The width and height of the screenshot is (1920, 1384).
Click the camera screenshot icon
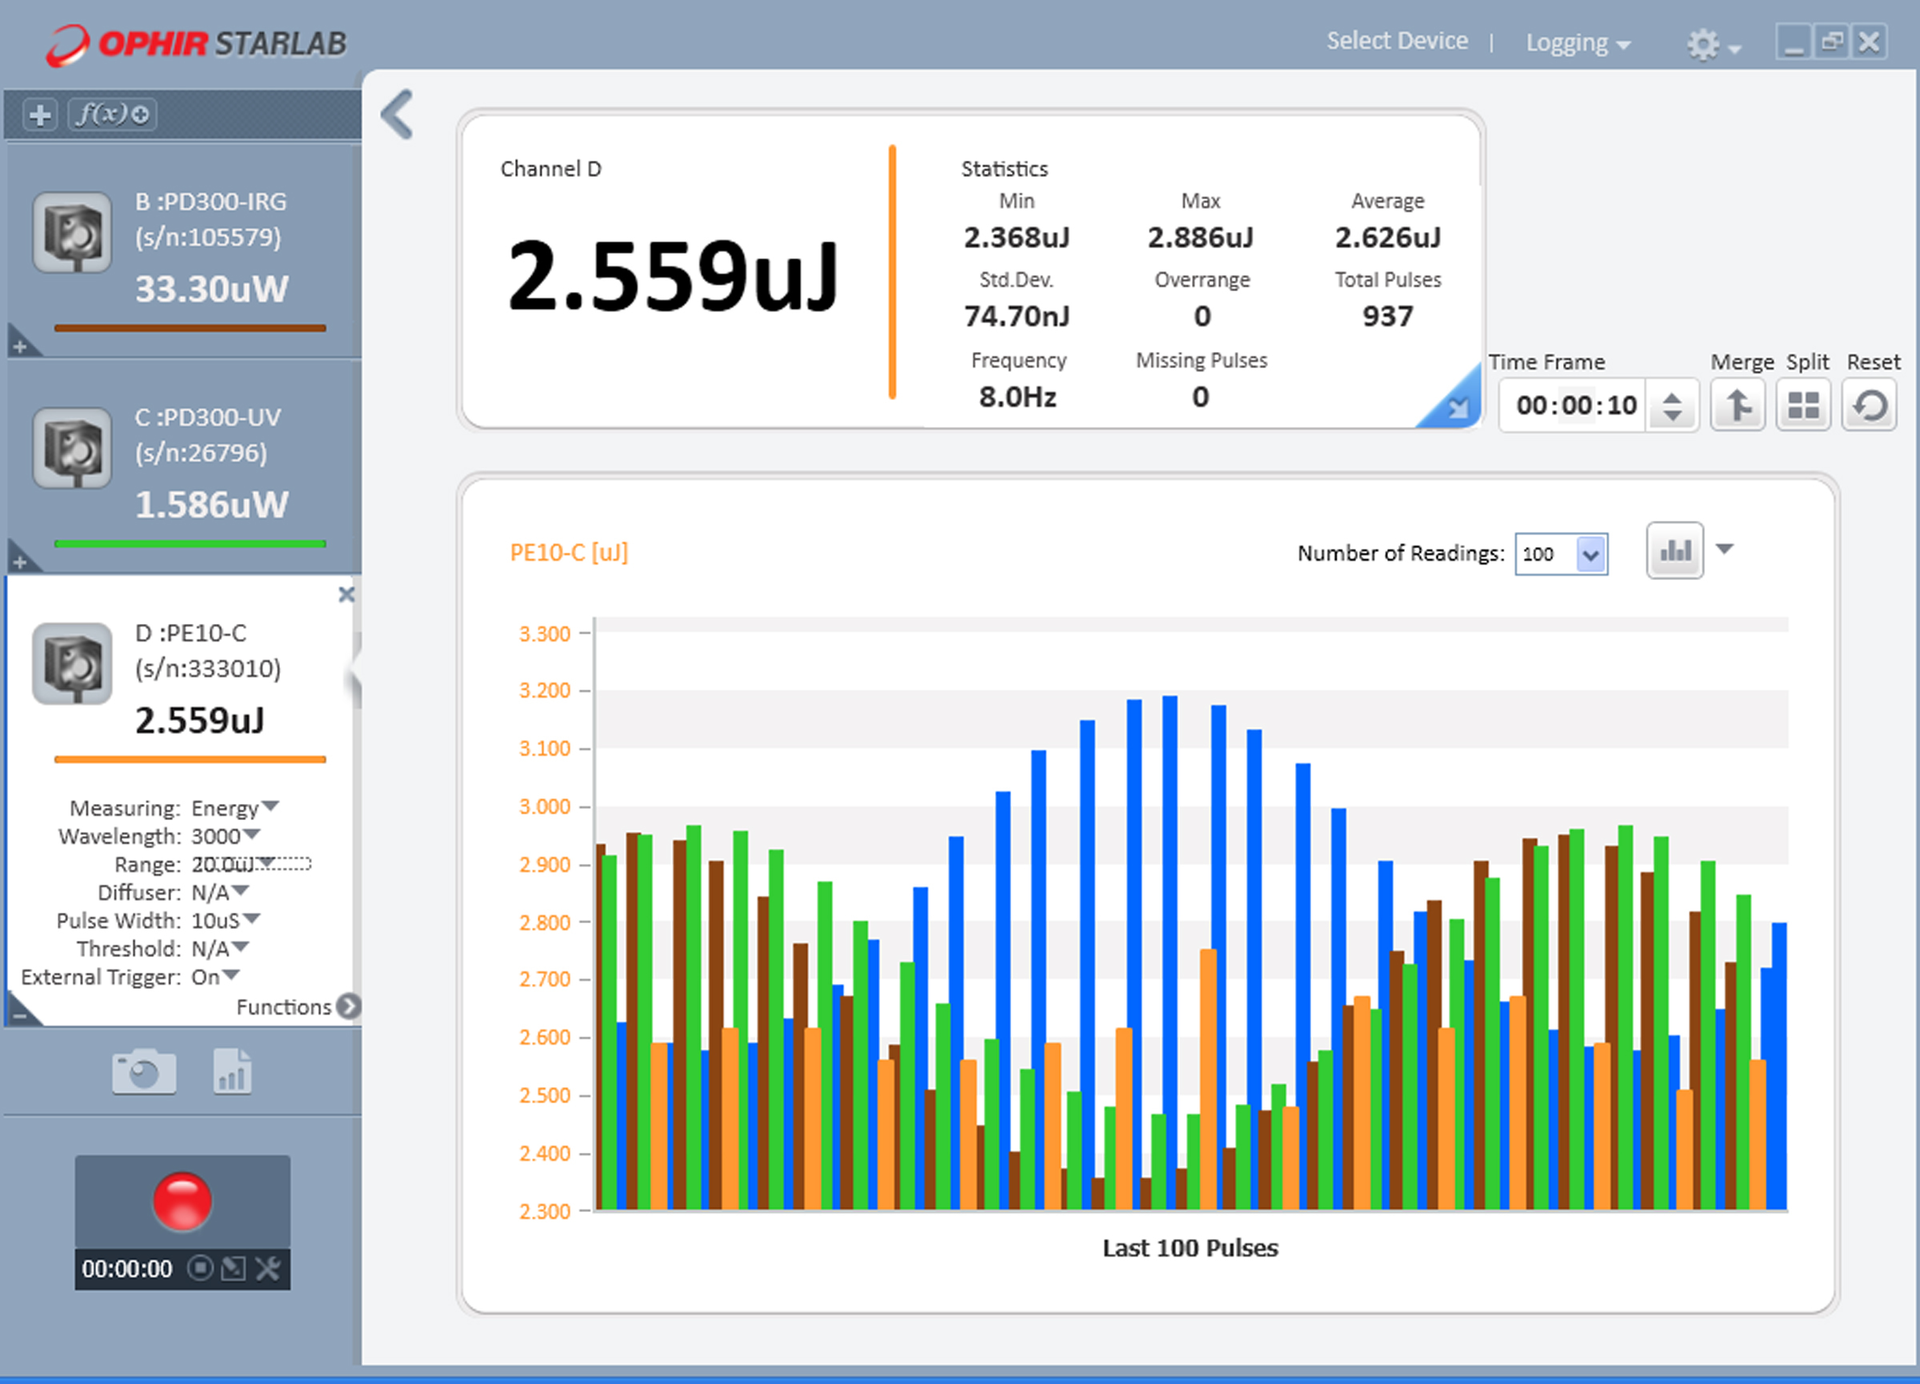tap(144, 1072)
